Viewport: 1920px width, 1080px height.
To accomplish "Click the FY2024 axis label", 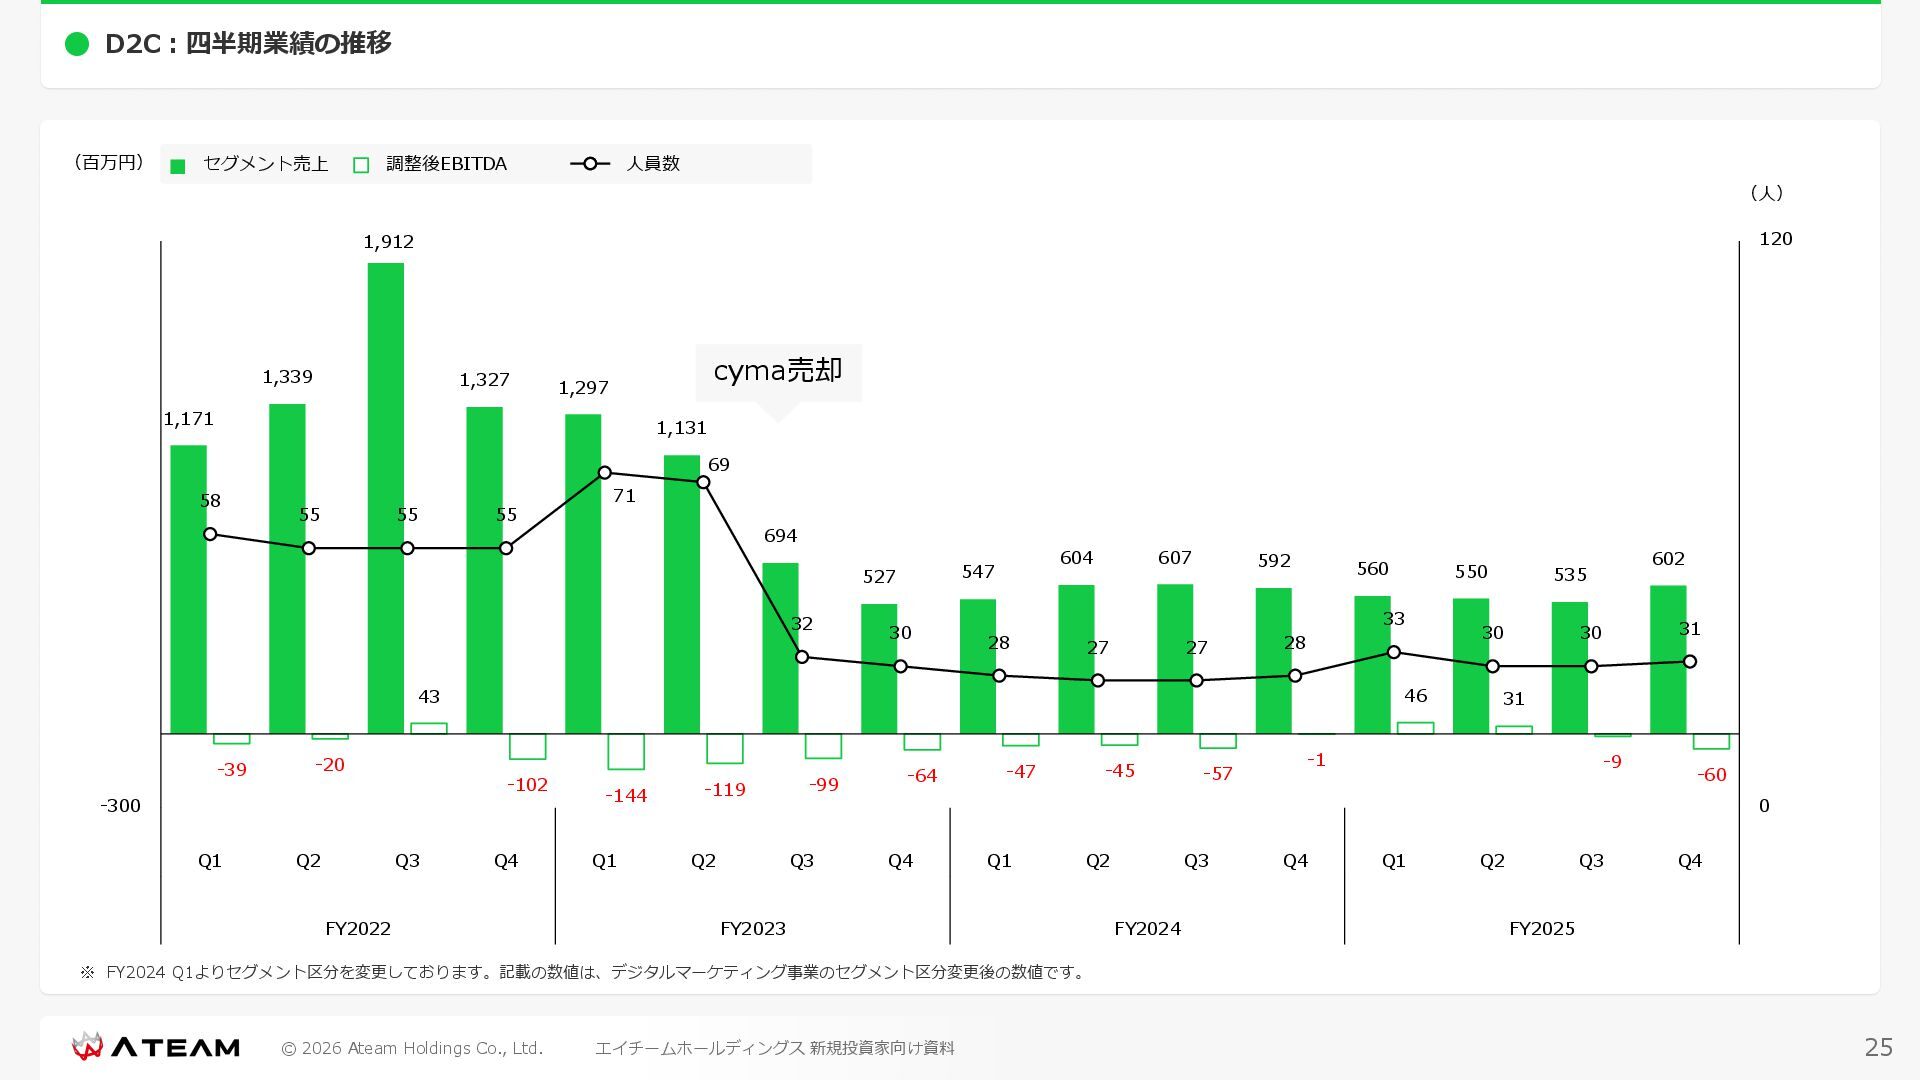I will pos(1147,929).
